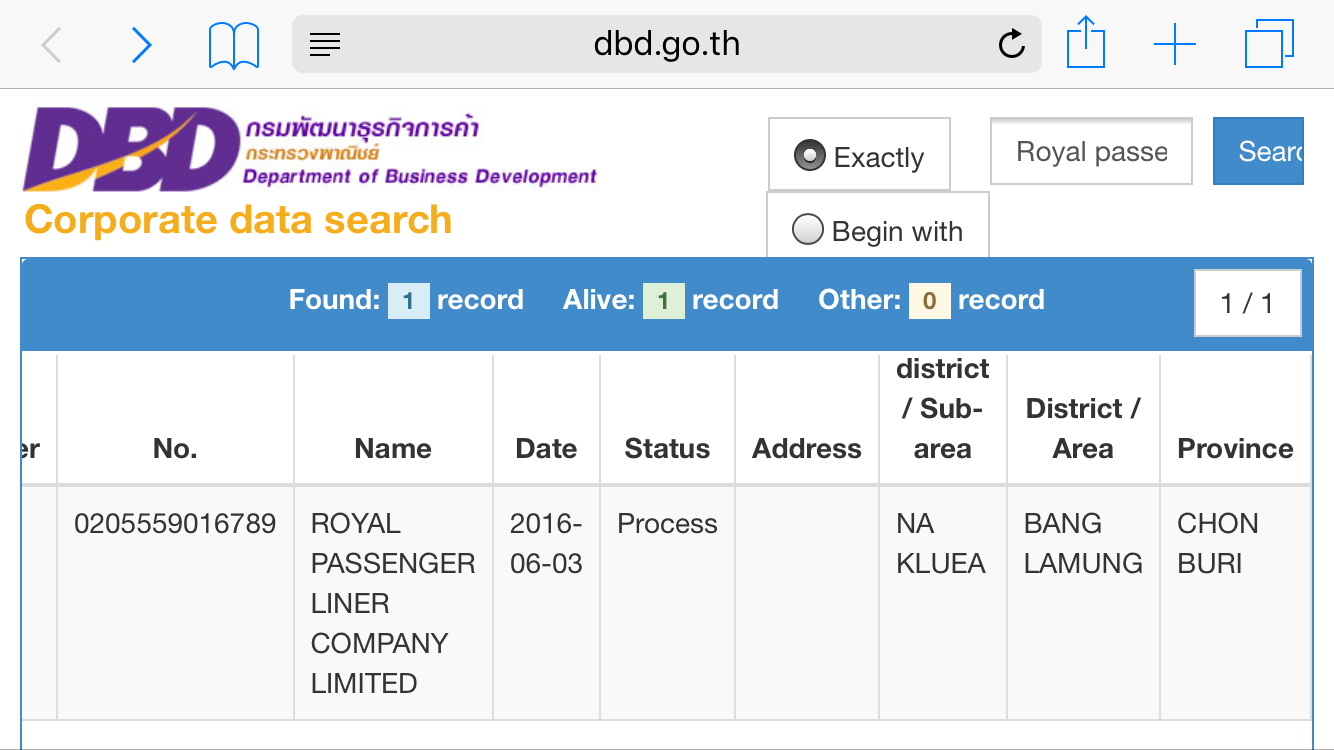Click the Province column header
This screenshot has width=1334, height=750.
click(x=1235, y=449)
